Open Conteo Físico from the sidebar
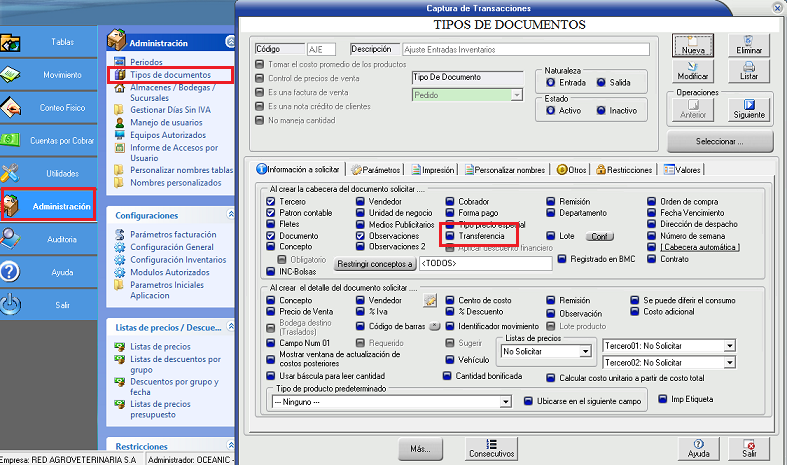Image resolution: width=787 pixels, height=465 pixels. coord(14,107)
